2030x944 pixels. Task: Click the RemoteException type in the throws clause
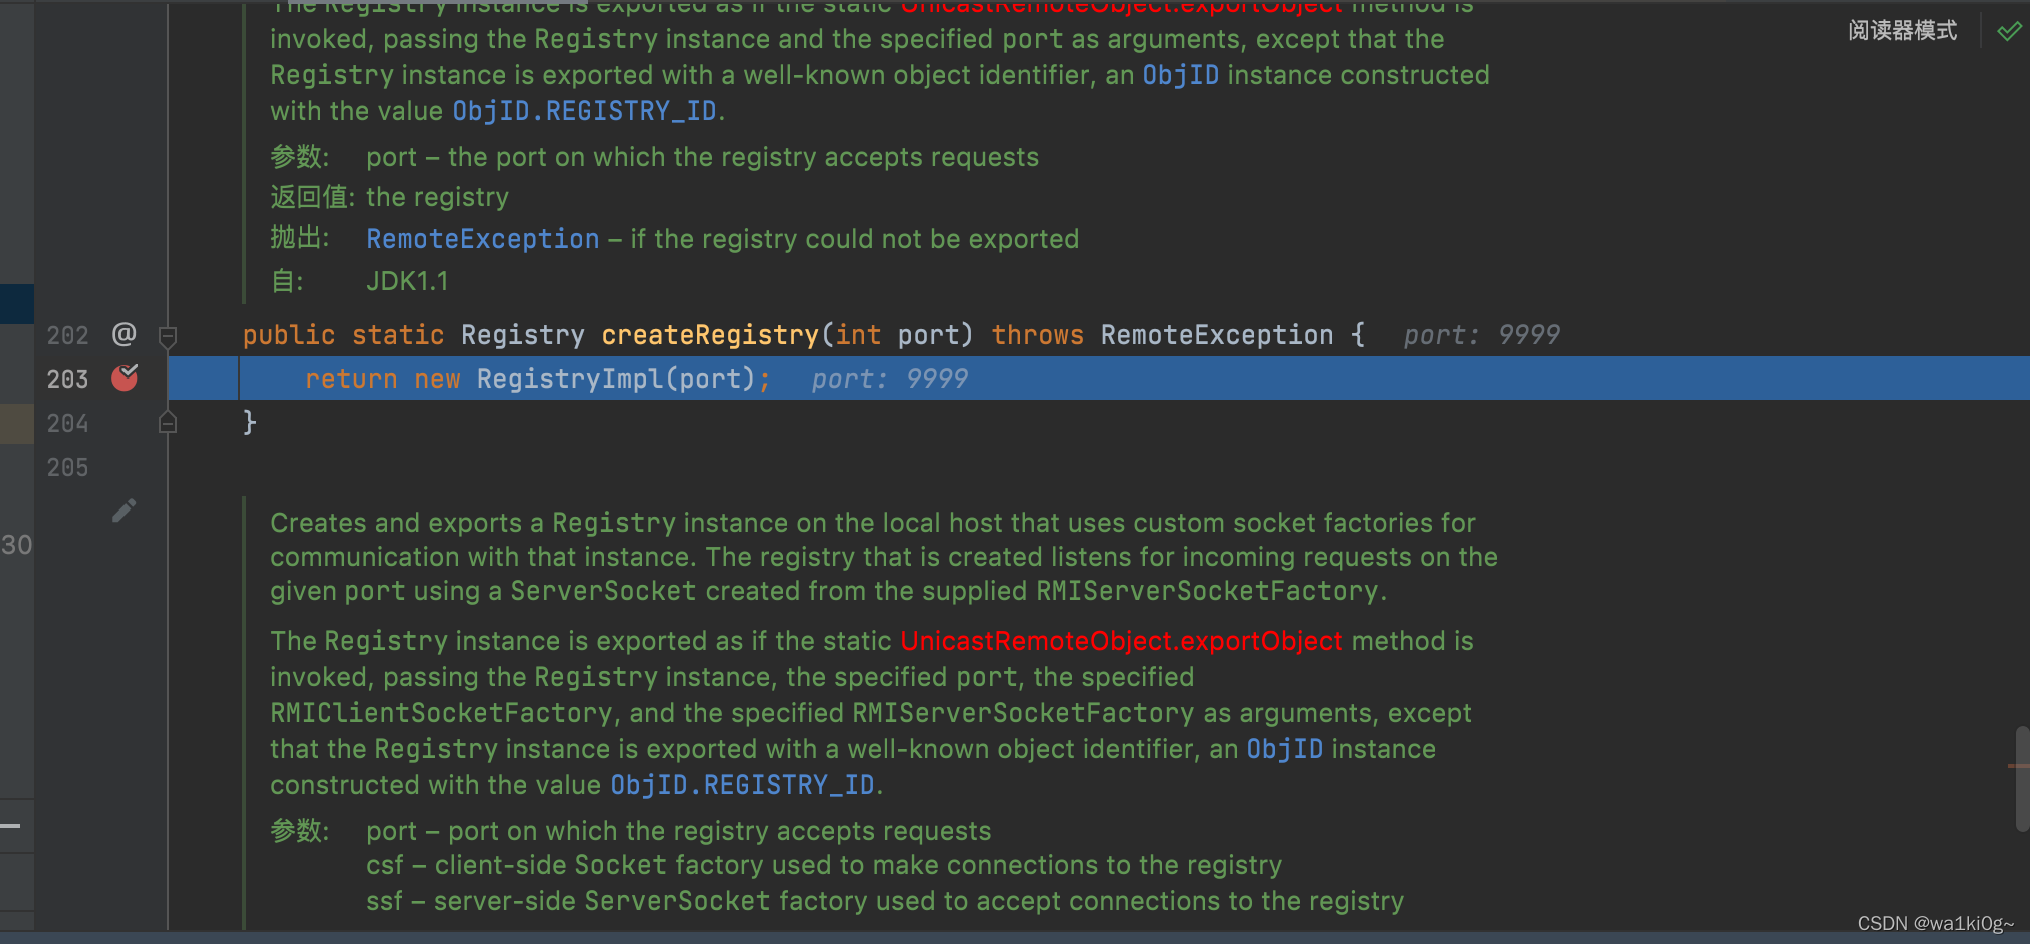1217,335
